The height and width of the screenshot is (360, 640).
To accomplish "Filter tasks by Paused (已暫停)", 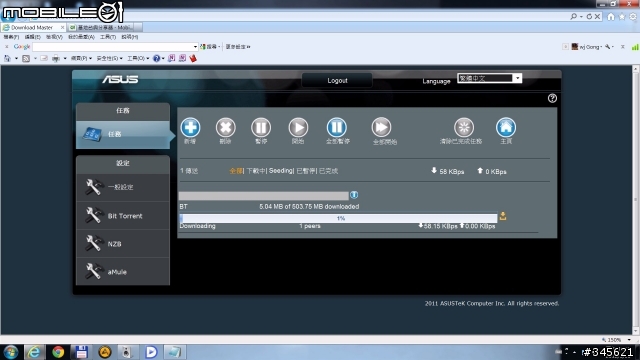I will (306, 171).
